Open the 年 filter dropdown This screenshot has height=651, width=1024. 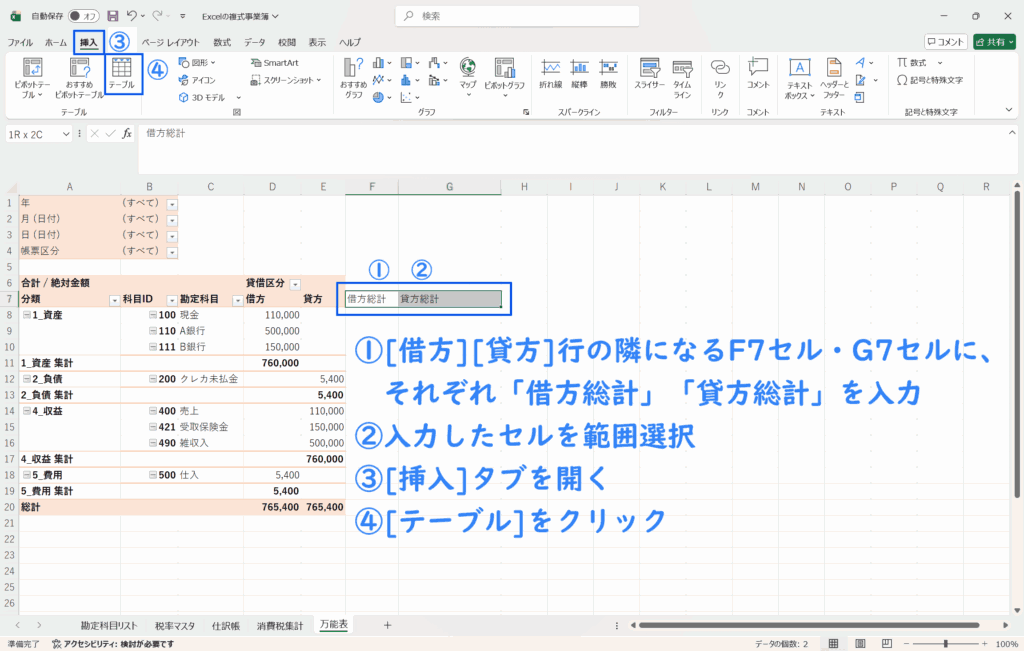[171, 203]
